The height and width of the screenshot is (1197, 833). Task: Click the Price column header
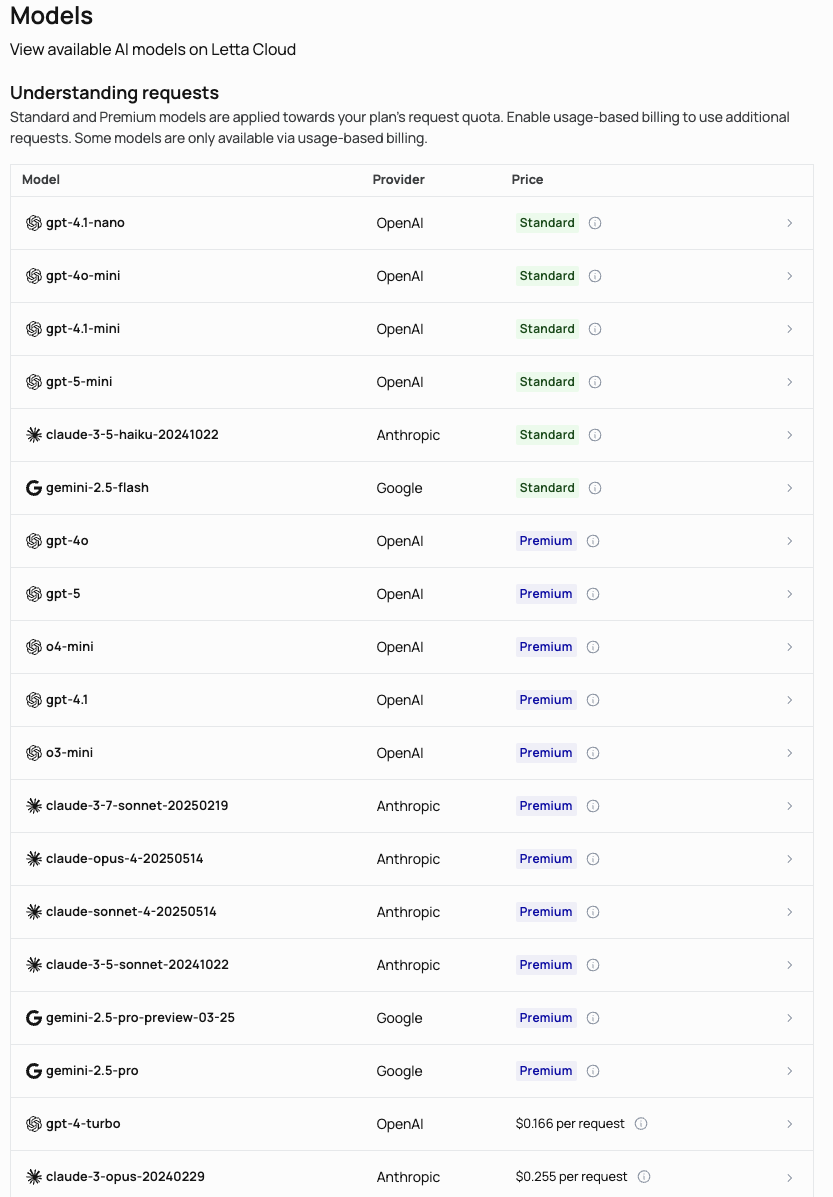(x=528, y=180)
